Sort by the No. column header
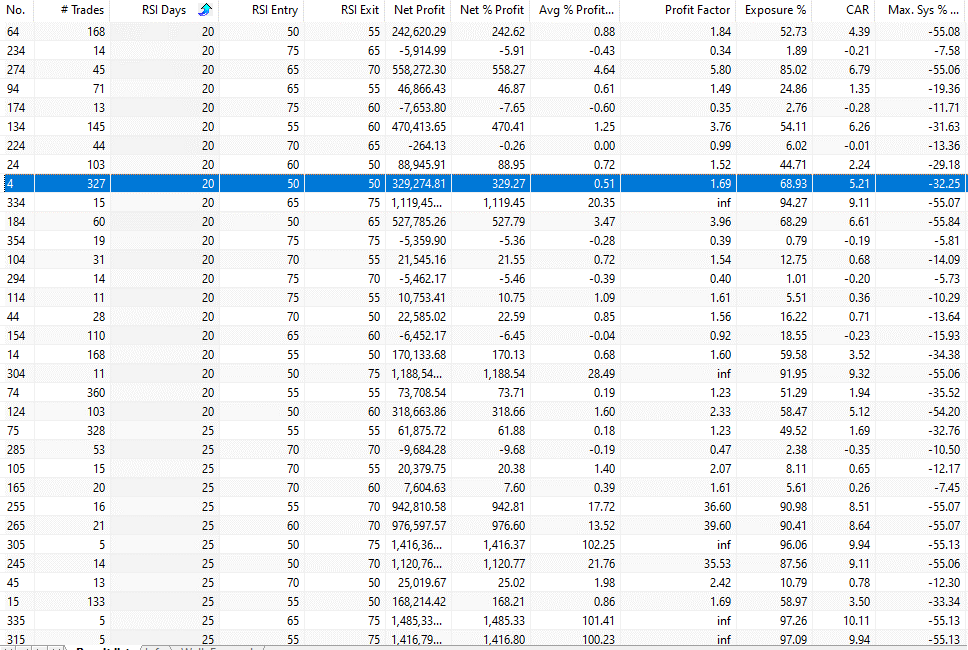The image size is (968, 650). (15, 10)
